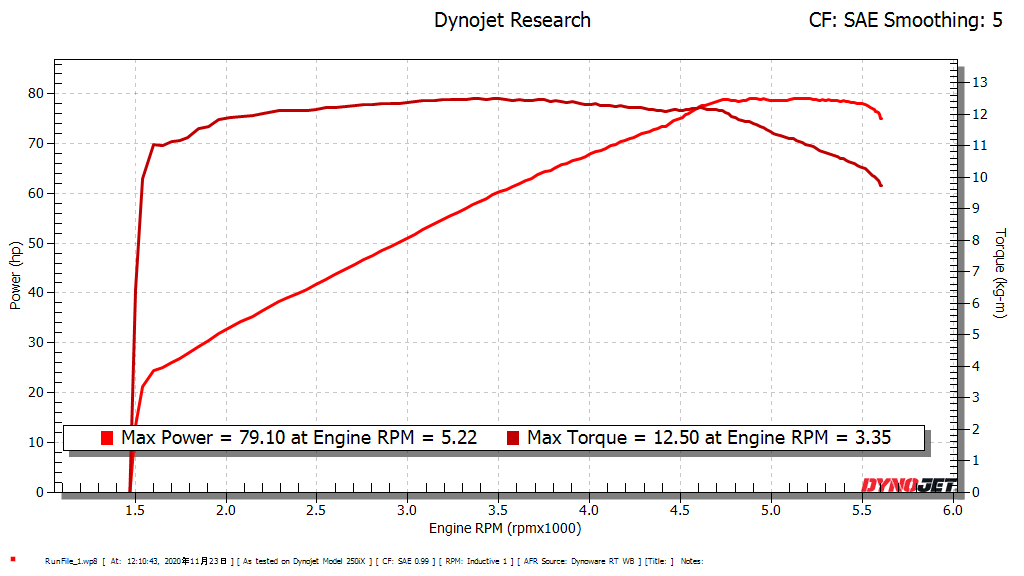Viewport: 1024px width, 576px height.
Task: Click the 80 tick on the Power axis
Action: 39,93
